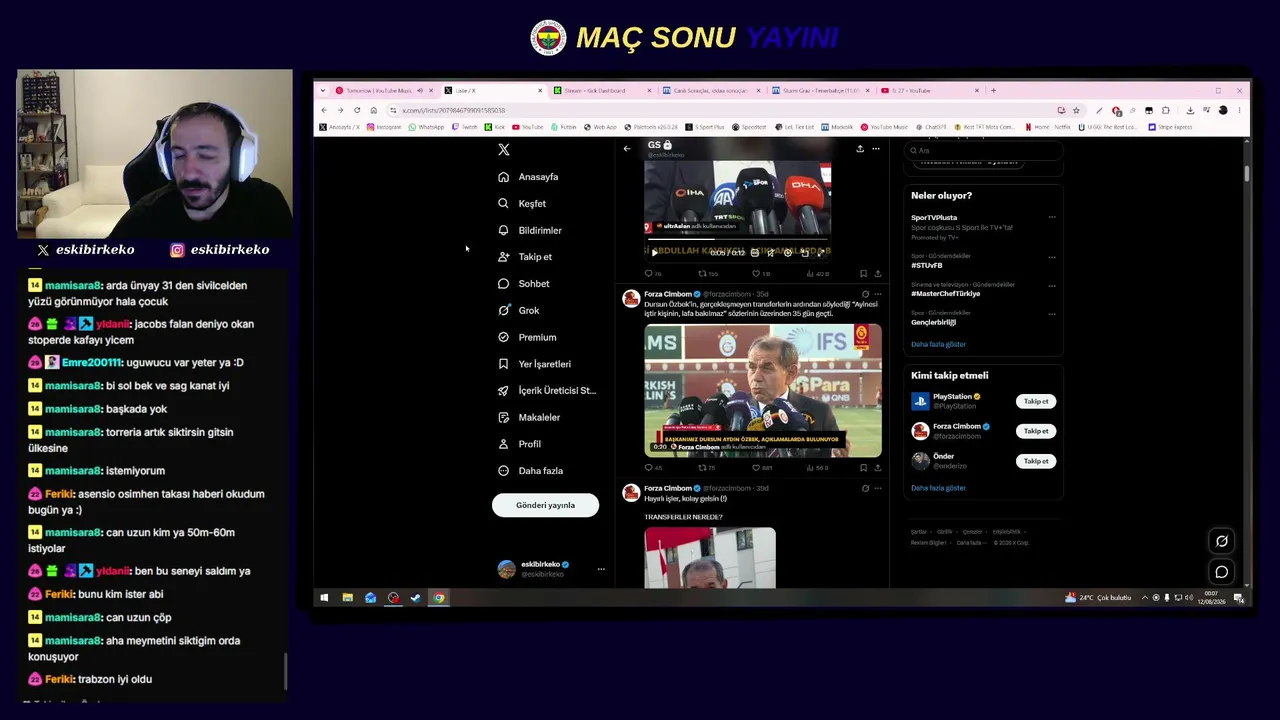Like the post with 18 likes
The height and width of the screenshot is (720, 1280).
pos(762,273)
